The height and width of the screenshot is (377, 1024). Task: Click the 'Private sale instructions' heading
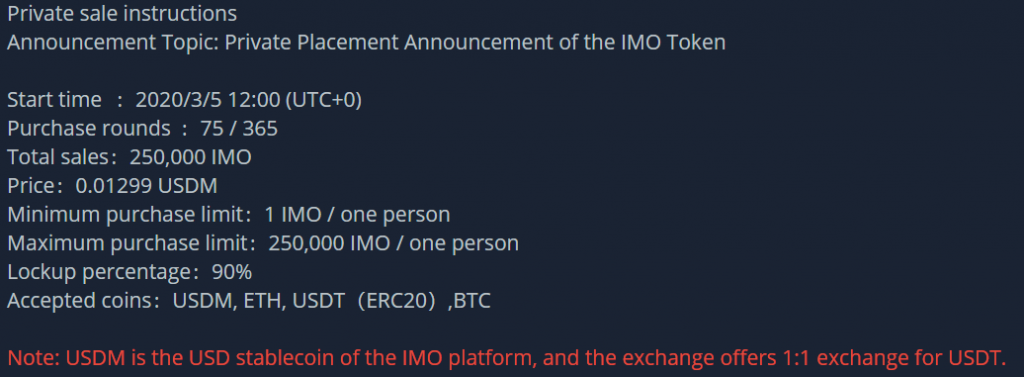coord(122,14)
